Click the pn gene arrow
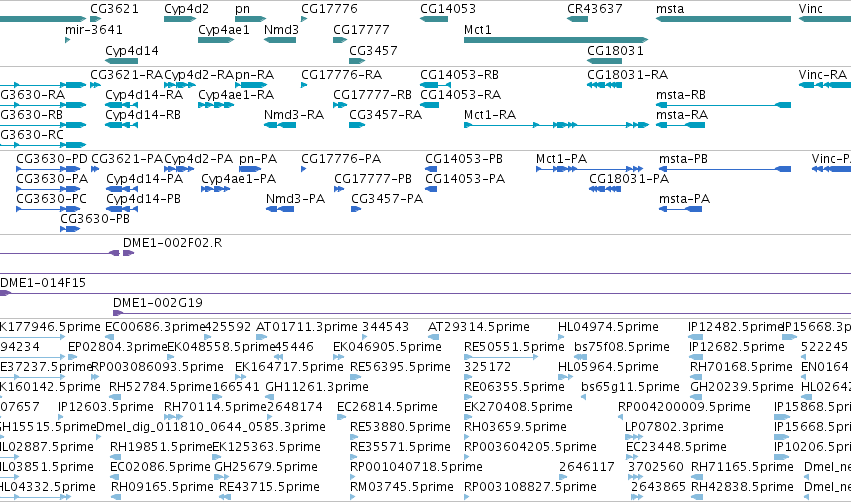The height and width of the screenshot is (502, 851). coord(250,19)
